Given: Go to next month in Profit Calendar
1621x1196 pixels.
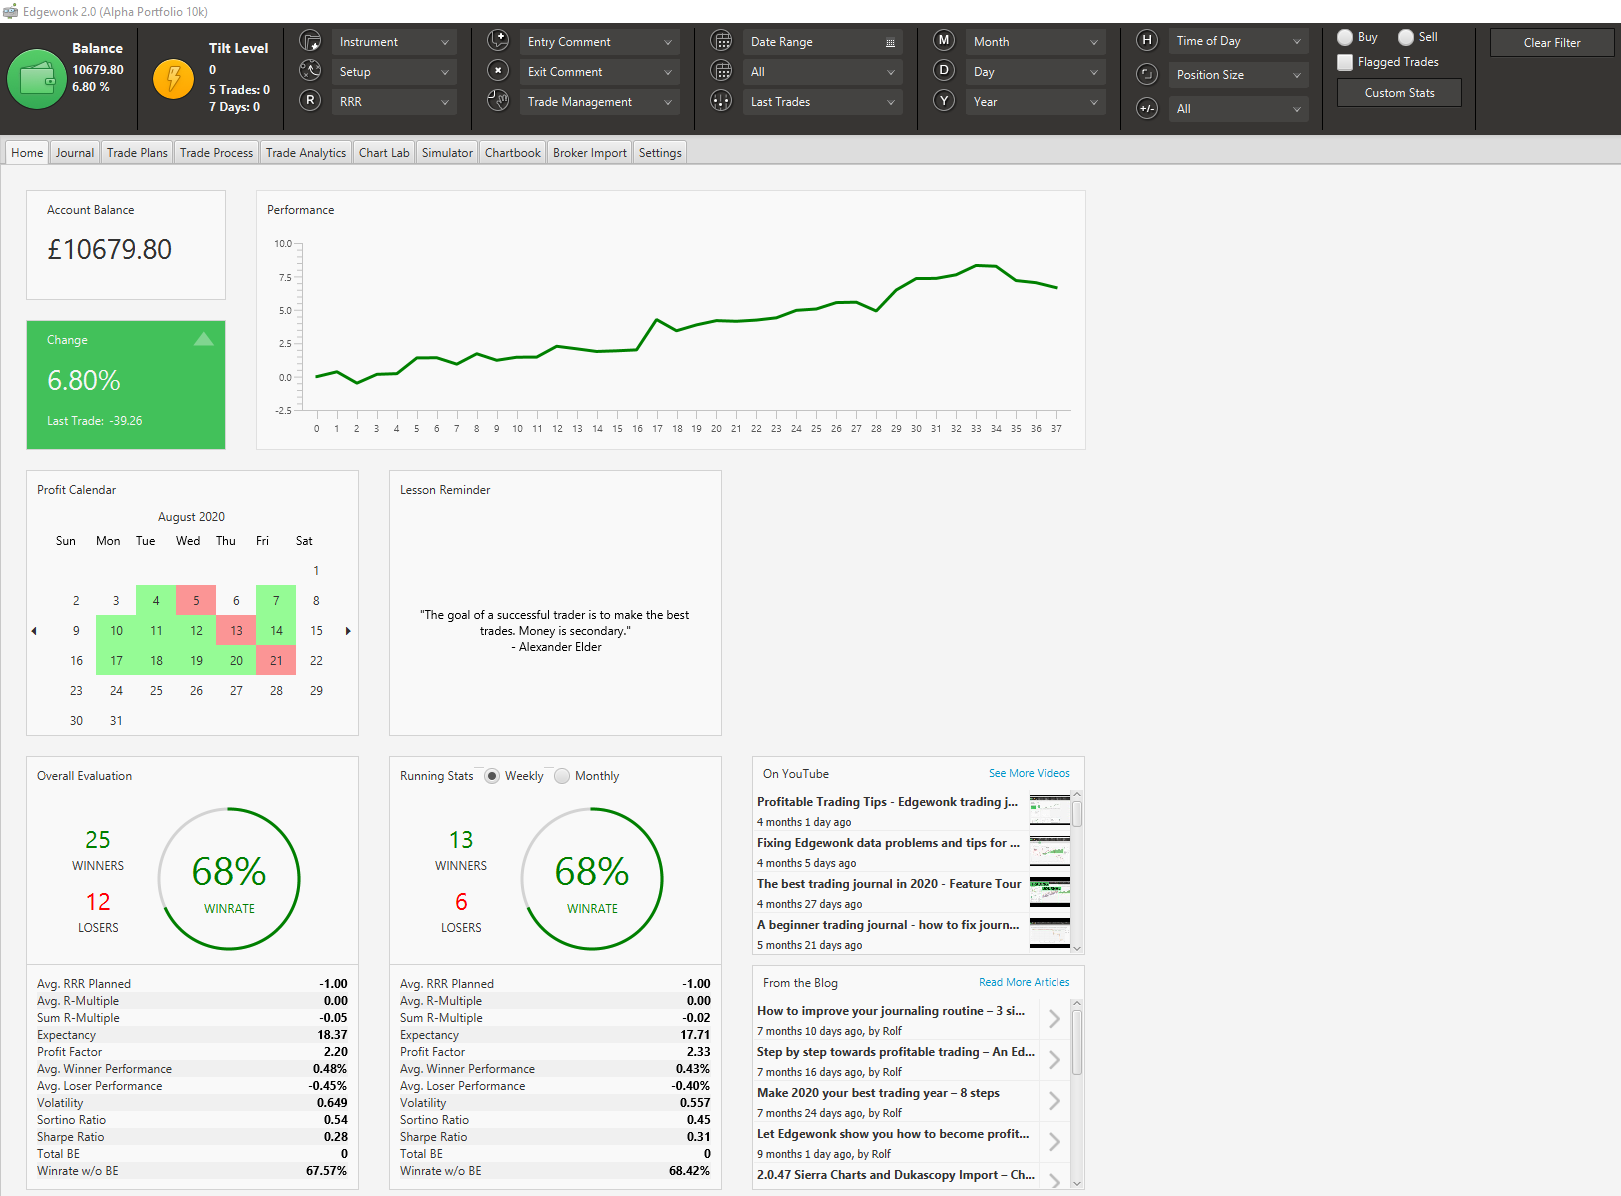Looking at the screenshot, I should (x=348, y=631).
